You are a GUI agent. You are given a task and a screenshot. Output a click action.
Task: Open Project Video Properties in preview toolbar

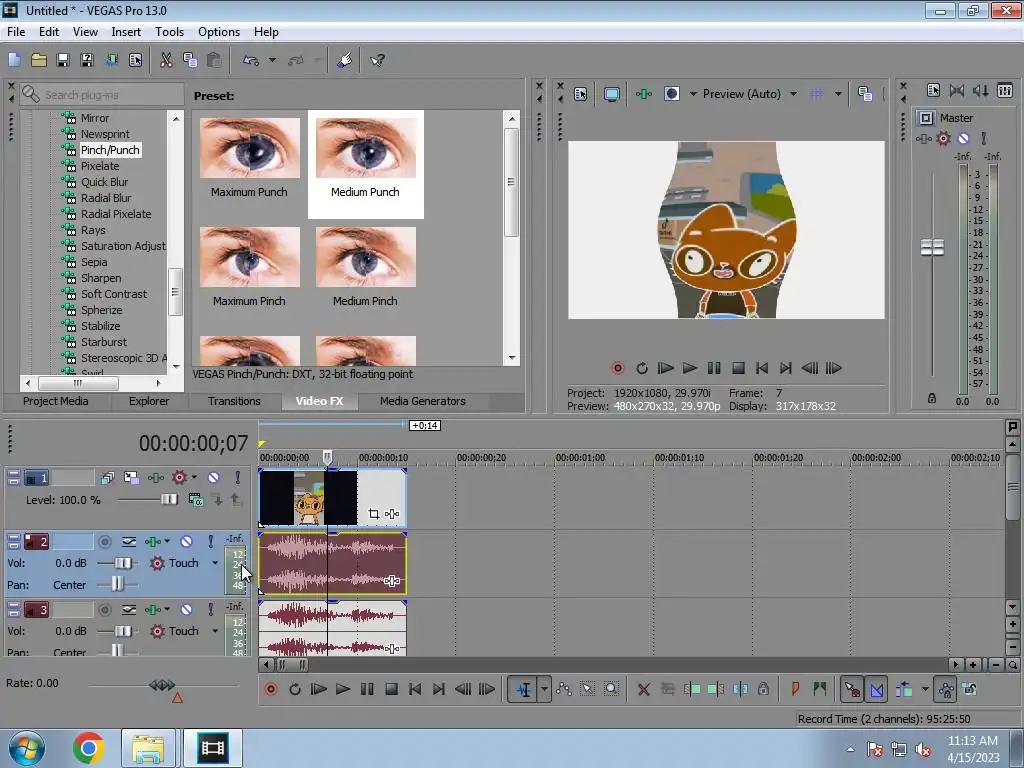(581, 94)
